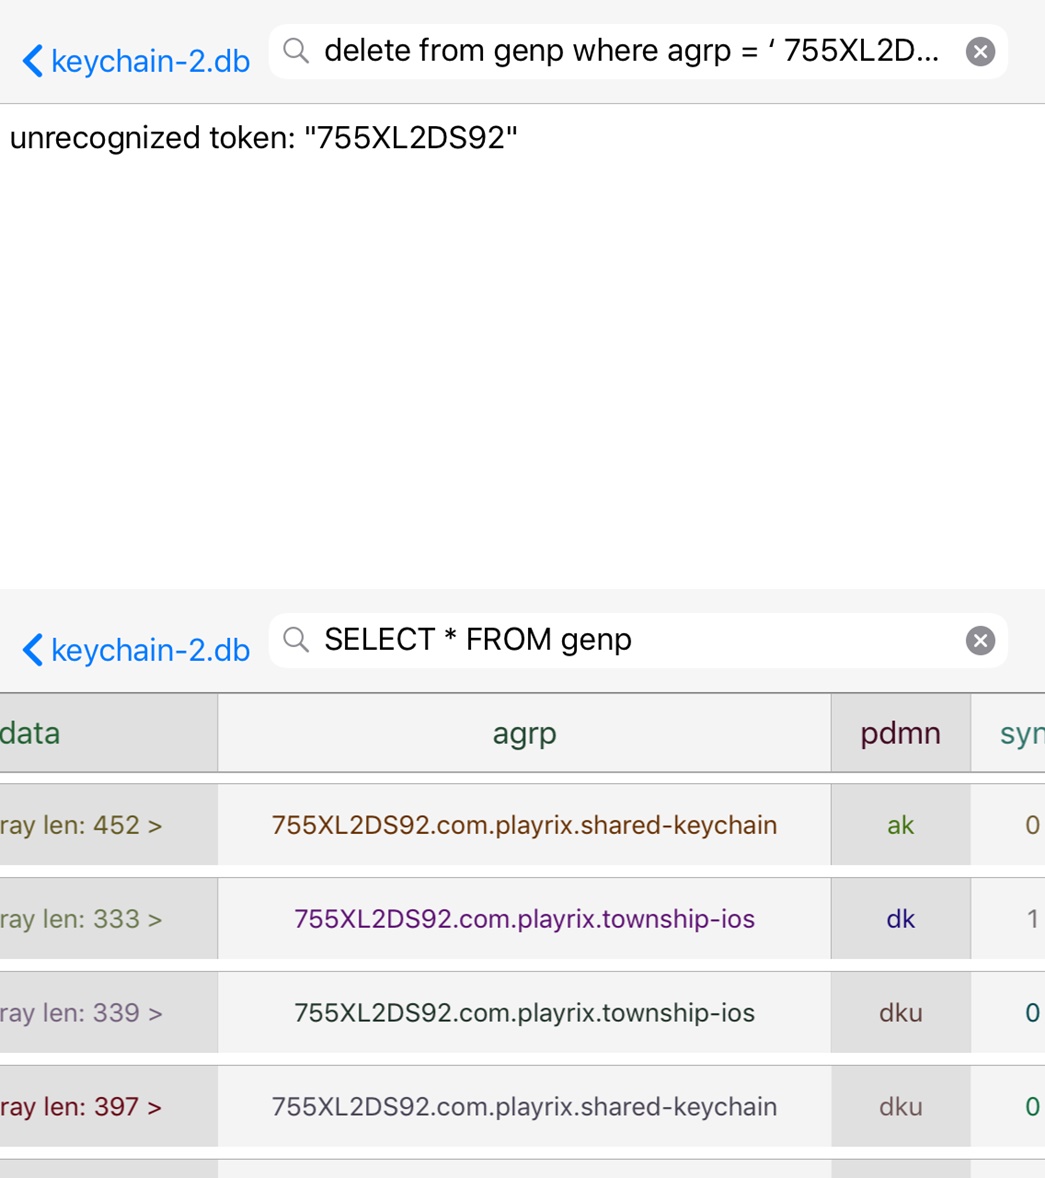
Task: Tap search magnifier icon in top query bar
Action: point(296,51)
